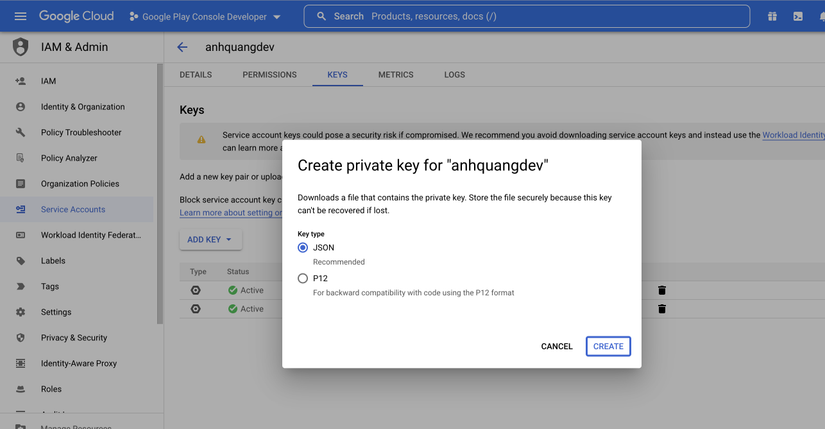
Task: Click the search products and resources field
Action: coord(540,17)
